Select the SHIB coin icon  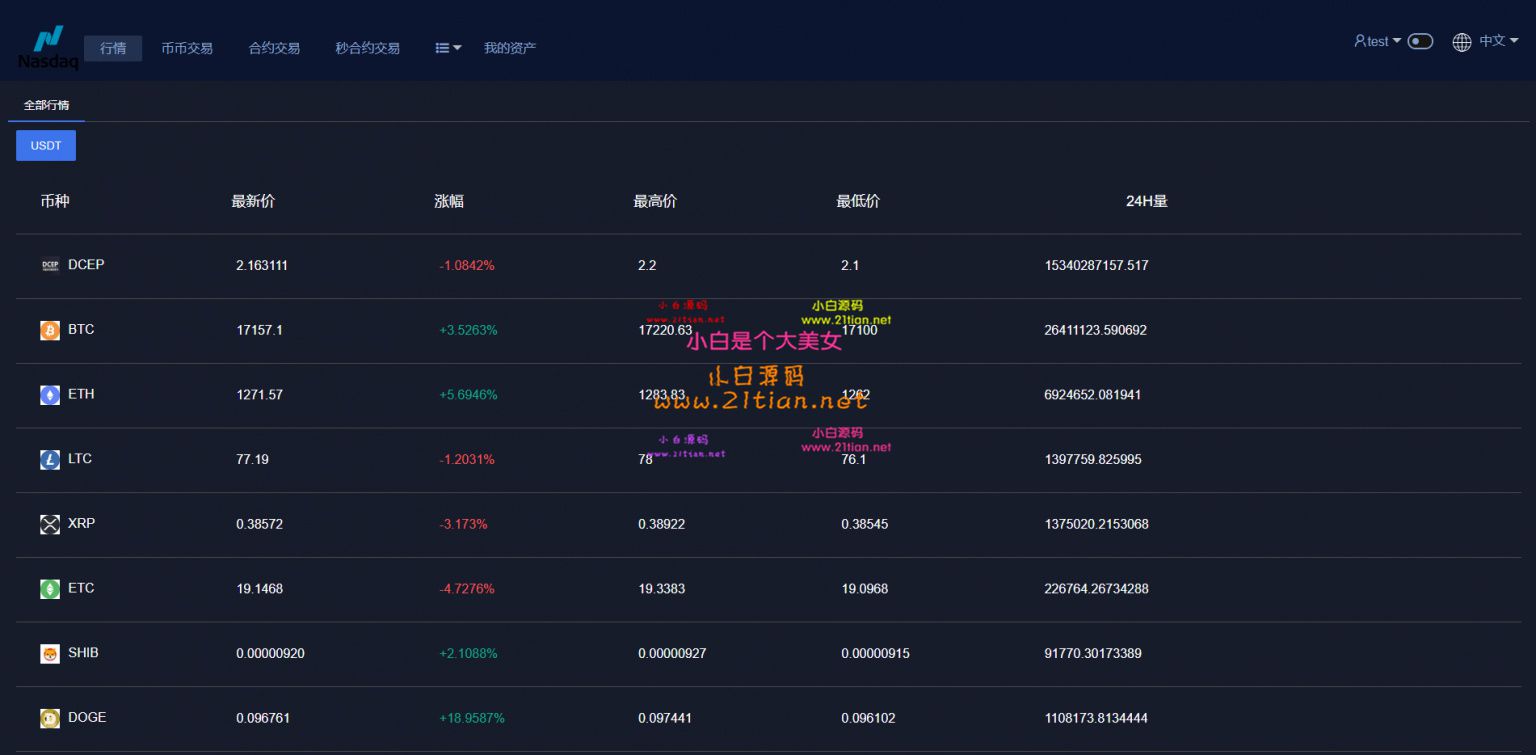[x=50, y=654]
